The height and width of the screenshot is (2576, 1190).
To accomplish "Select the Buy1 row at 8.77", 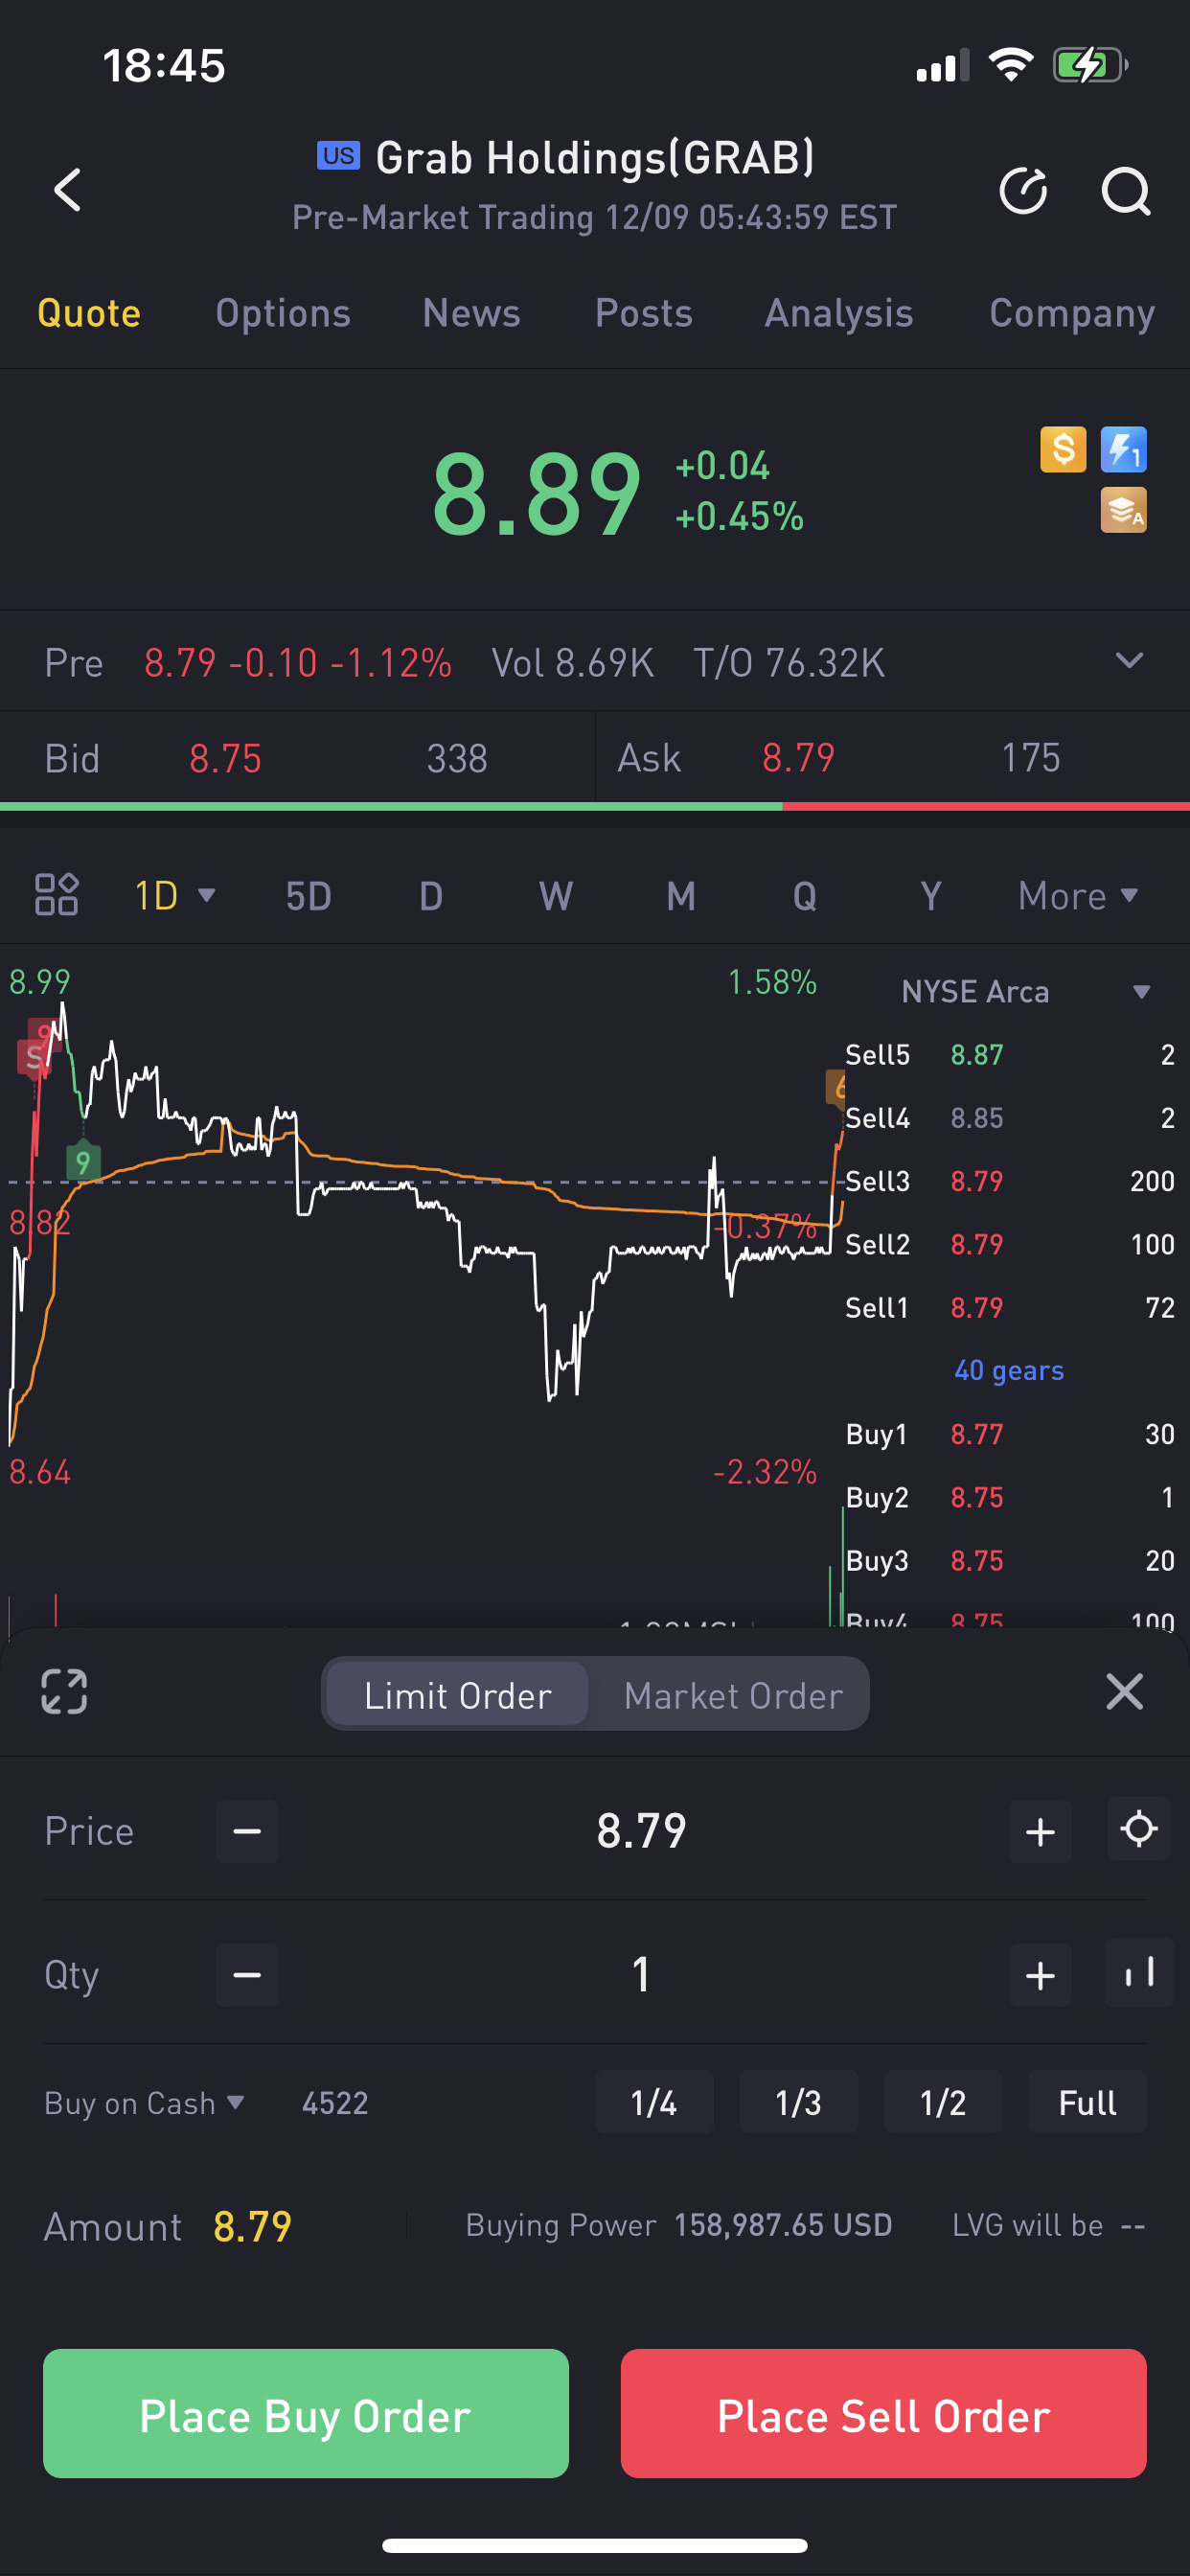I will coord(1010,1434).
